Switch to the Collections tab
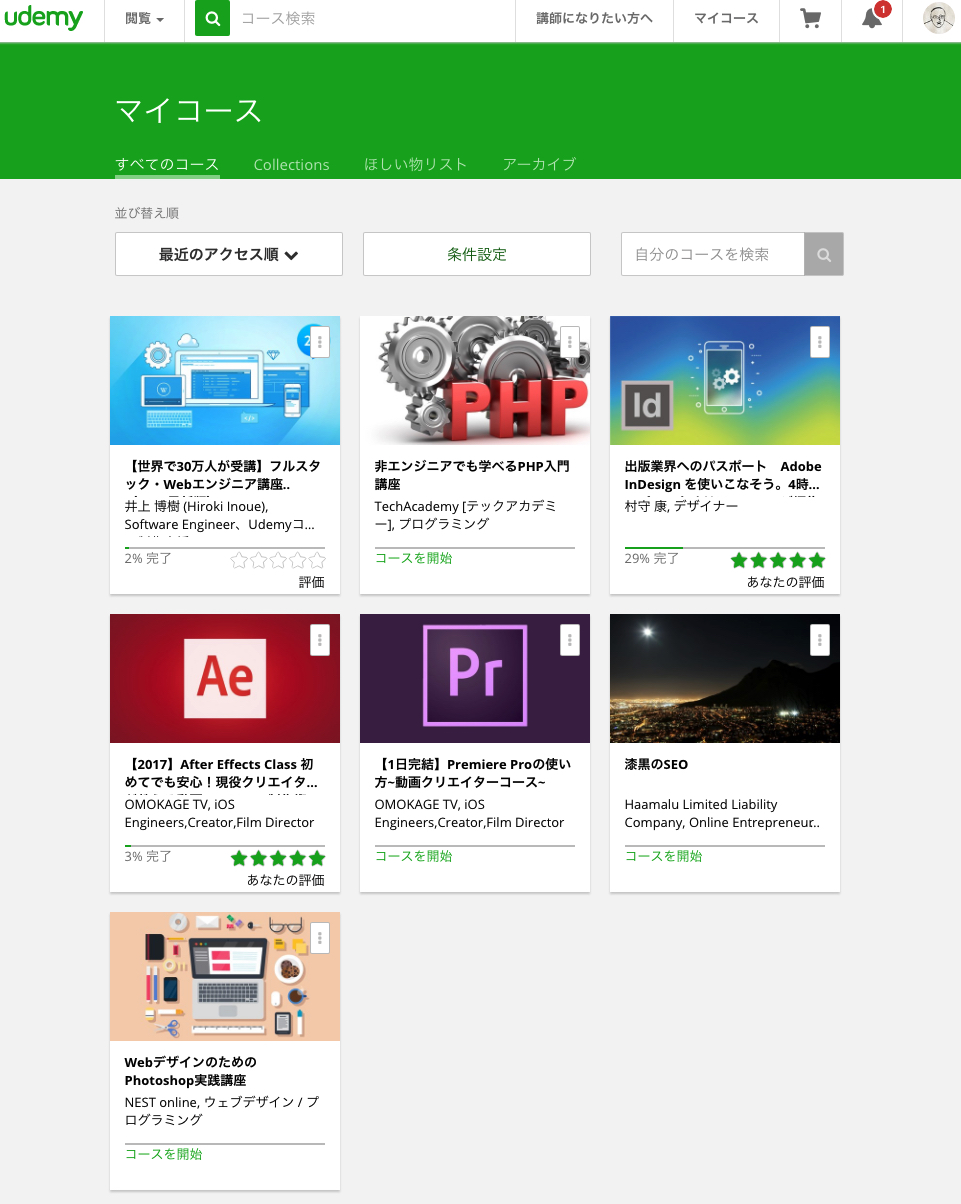 tap(291, 165)
